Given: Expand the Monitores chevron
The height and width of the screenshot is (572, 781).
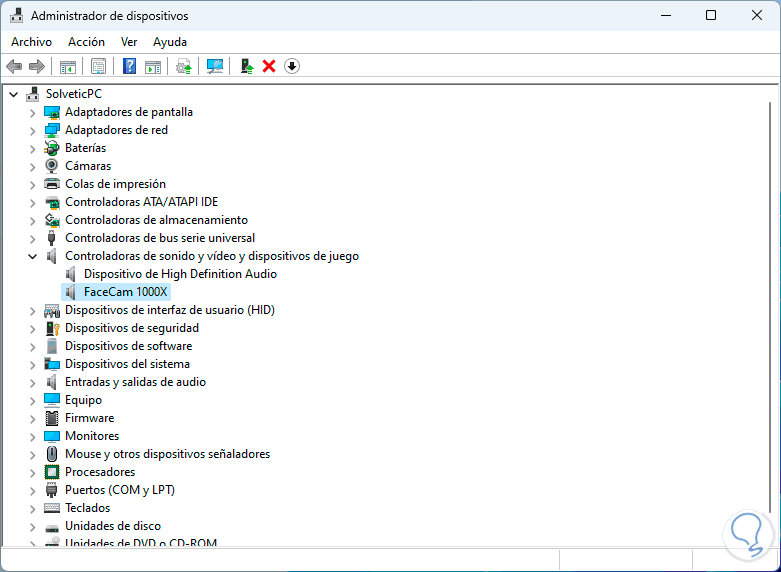Looking at the screenshot, I should [x=32, y=436].
